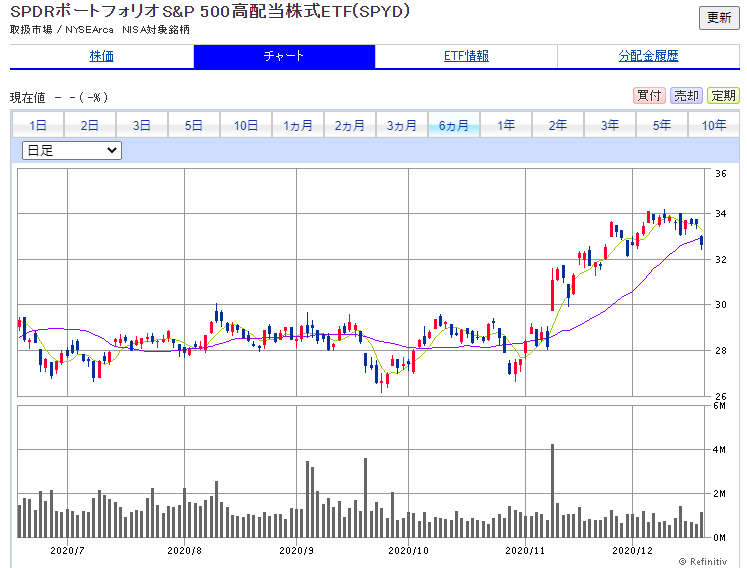The height and width of the screenshot is (568, 747).
Task: Select the 5日 chart period
Action: pos(193,125)
